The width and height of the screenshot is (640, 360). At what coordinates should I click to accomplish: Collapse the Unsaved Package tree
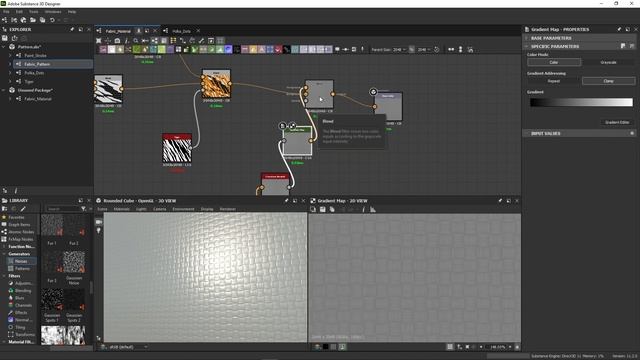click(4, 90)
